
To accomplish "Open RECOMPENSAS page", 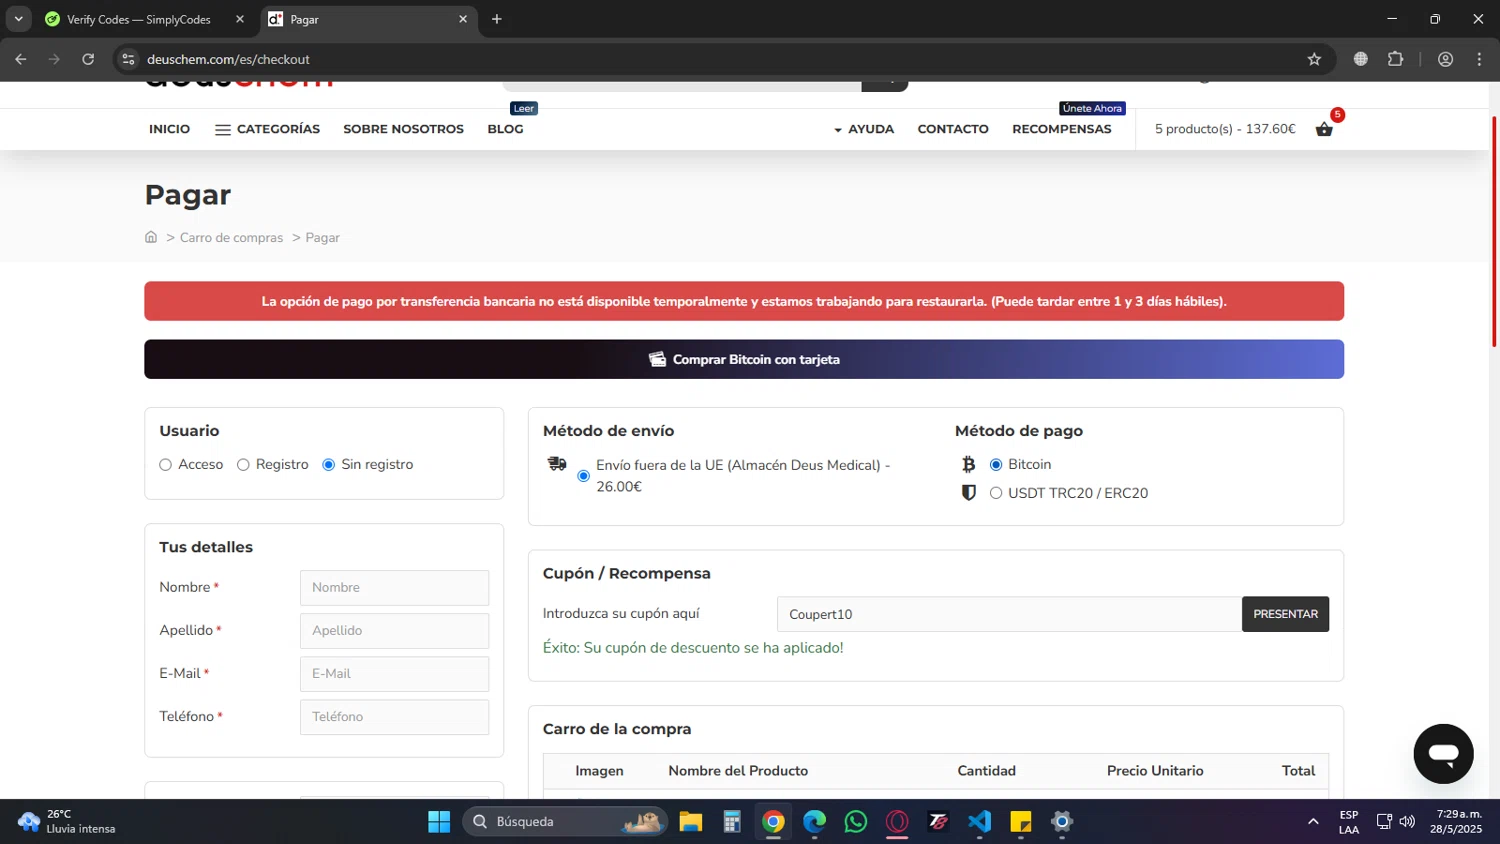I will pyautogui.click(x=1061, y=129).
